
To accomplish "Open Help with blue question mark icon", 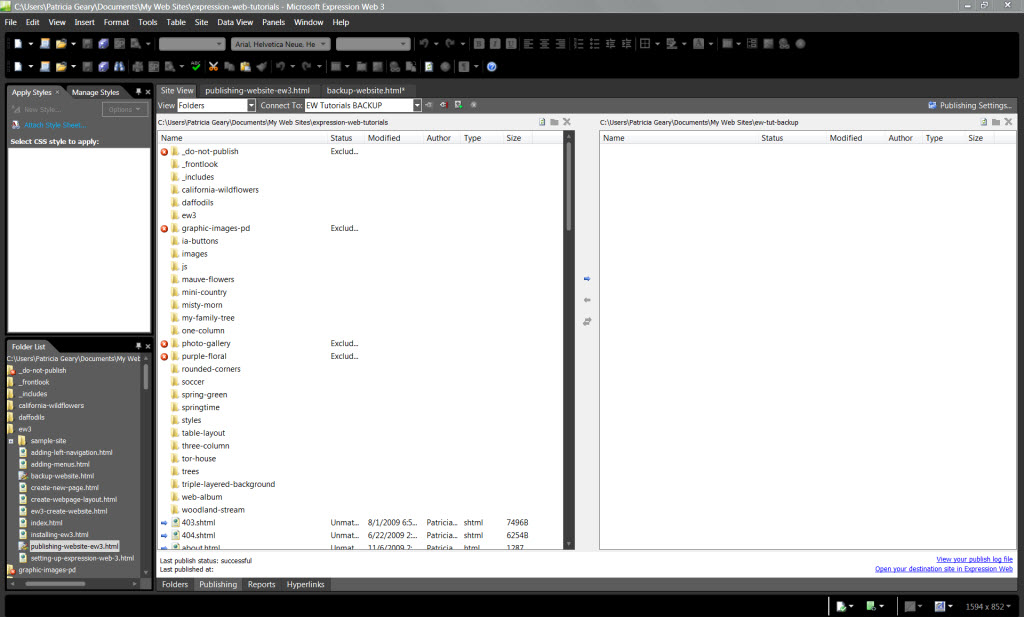I will click(492, 67).
